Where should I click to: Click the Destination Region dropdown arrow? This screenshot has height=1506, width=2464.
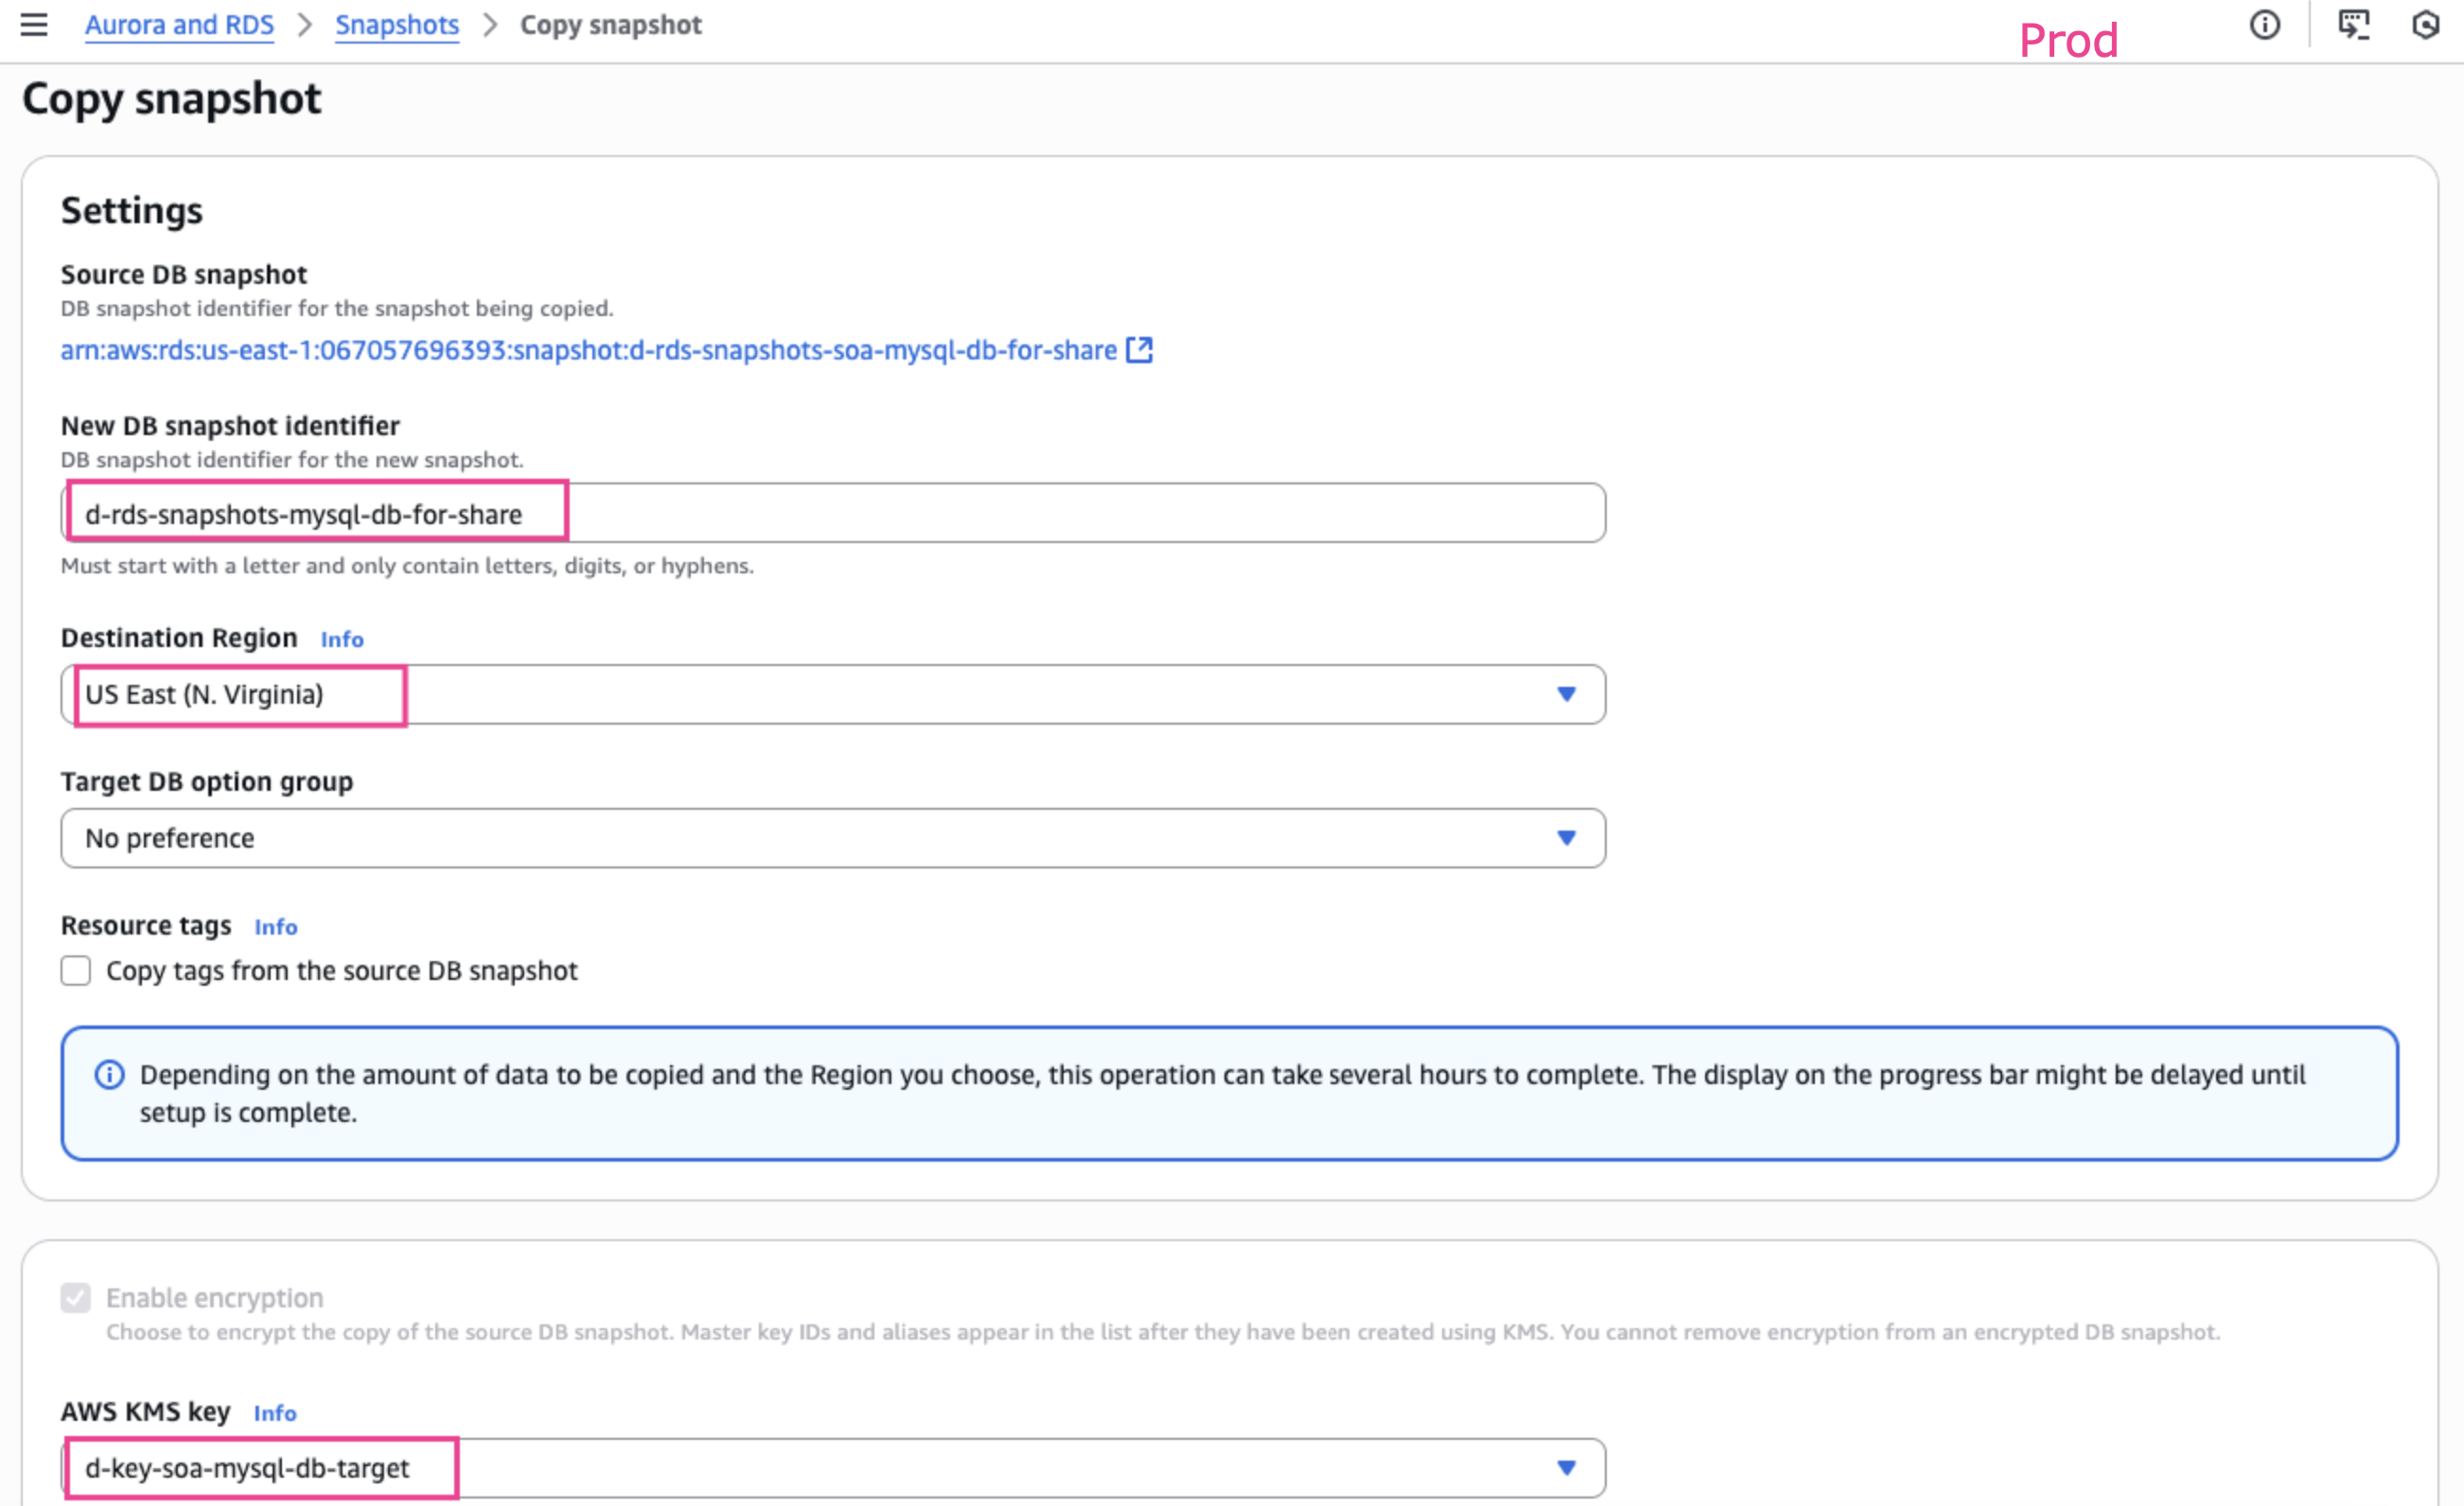coord(1567,694)
